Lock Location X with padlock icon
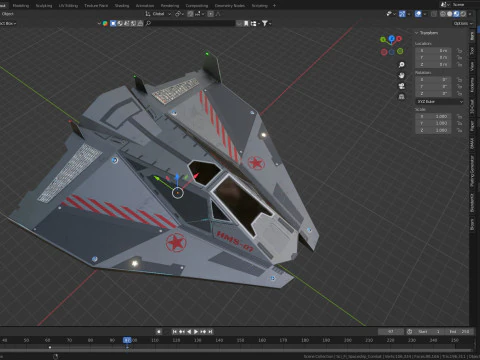 [460, 51]
